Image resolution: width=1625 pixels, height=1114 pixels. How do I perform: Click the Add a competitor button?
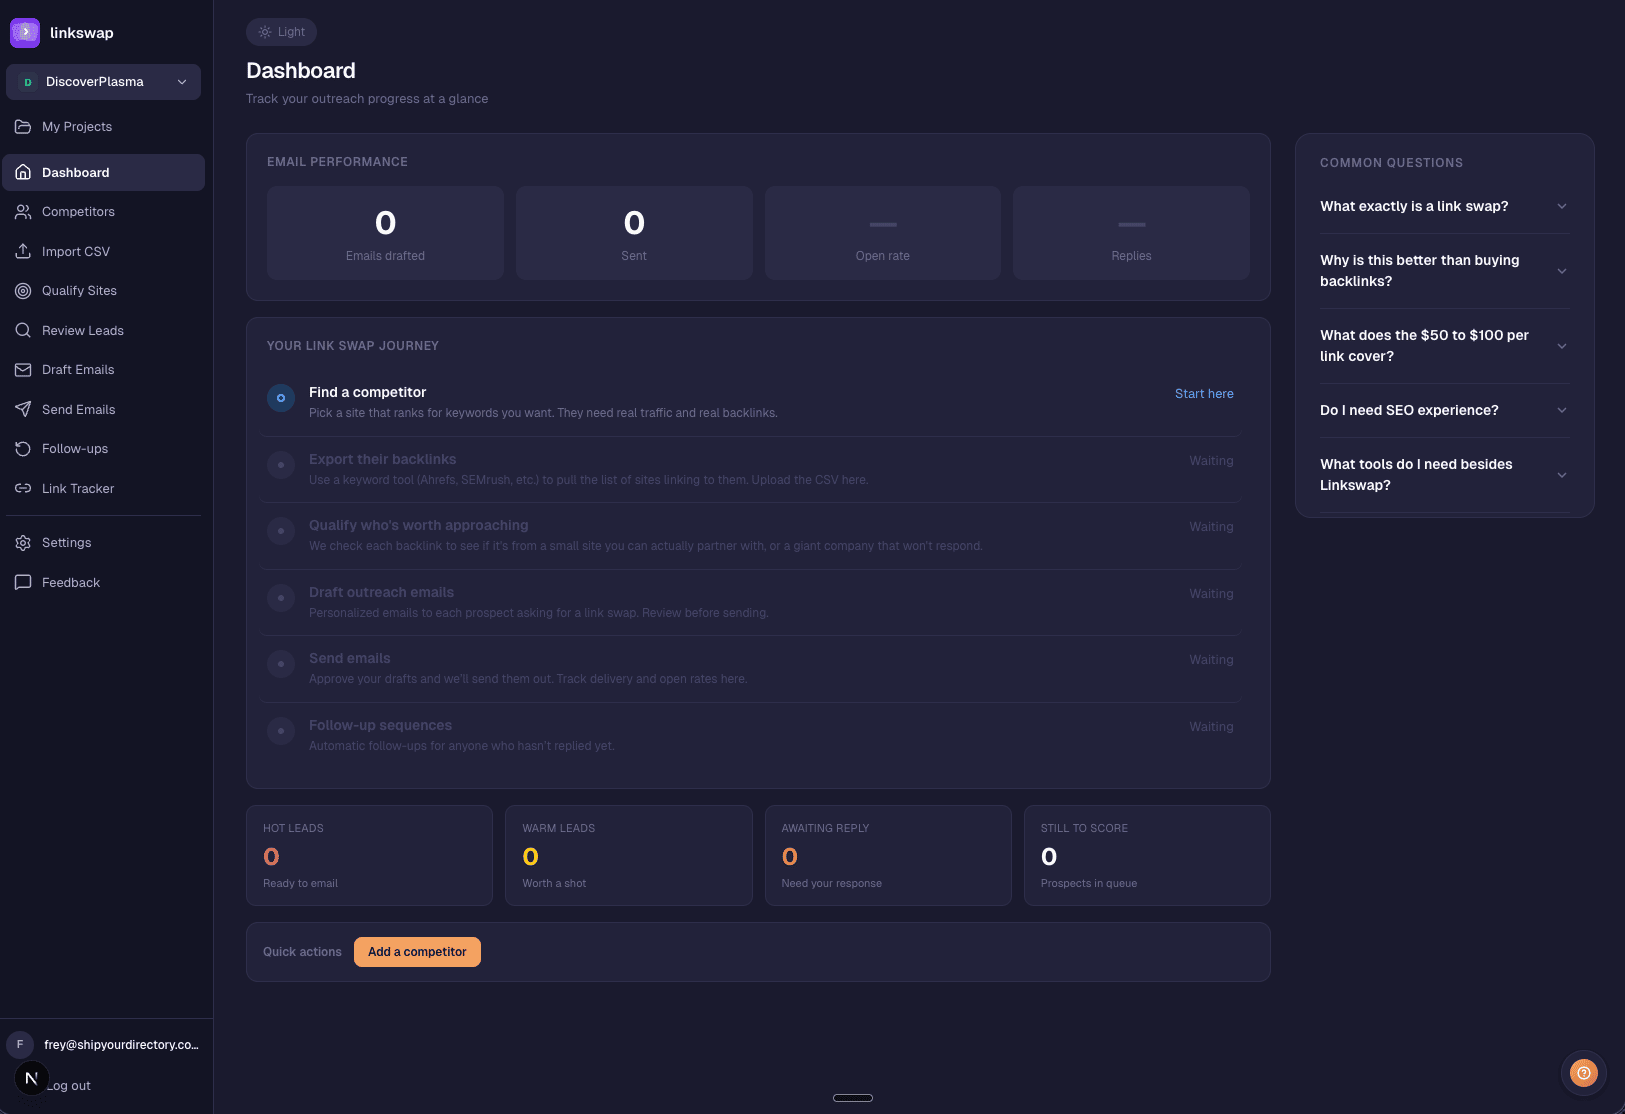coord(417,952)
